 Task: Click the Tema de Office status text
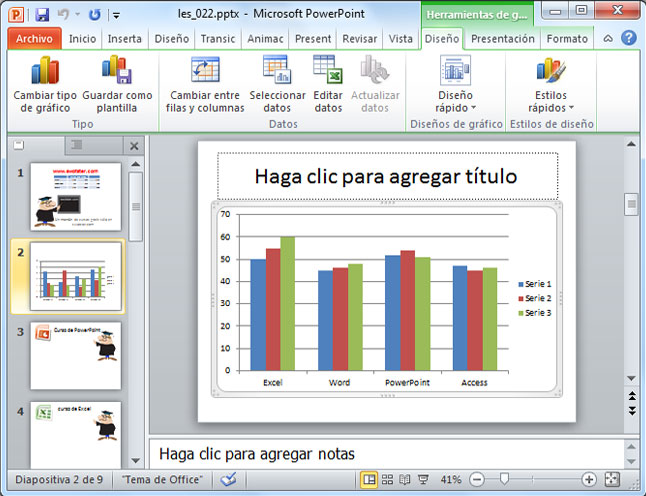(163, 480)
